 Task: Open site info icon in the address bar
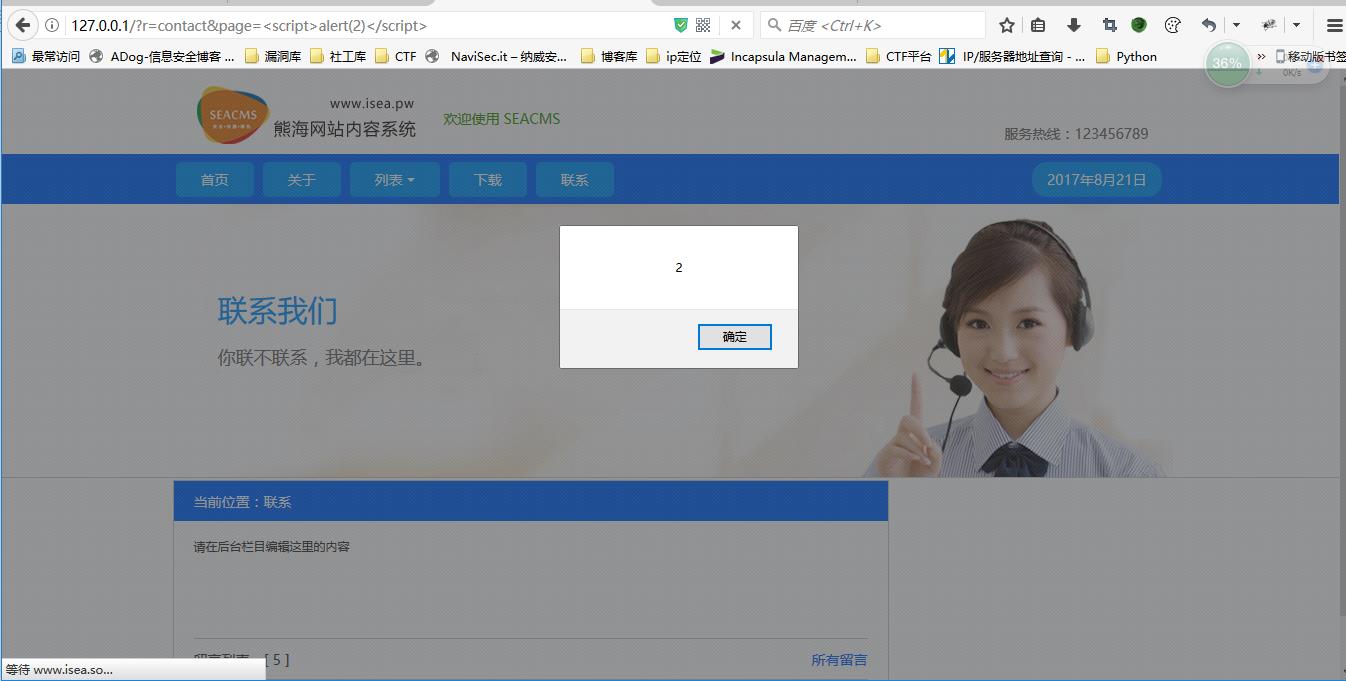point(52,25)
